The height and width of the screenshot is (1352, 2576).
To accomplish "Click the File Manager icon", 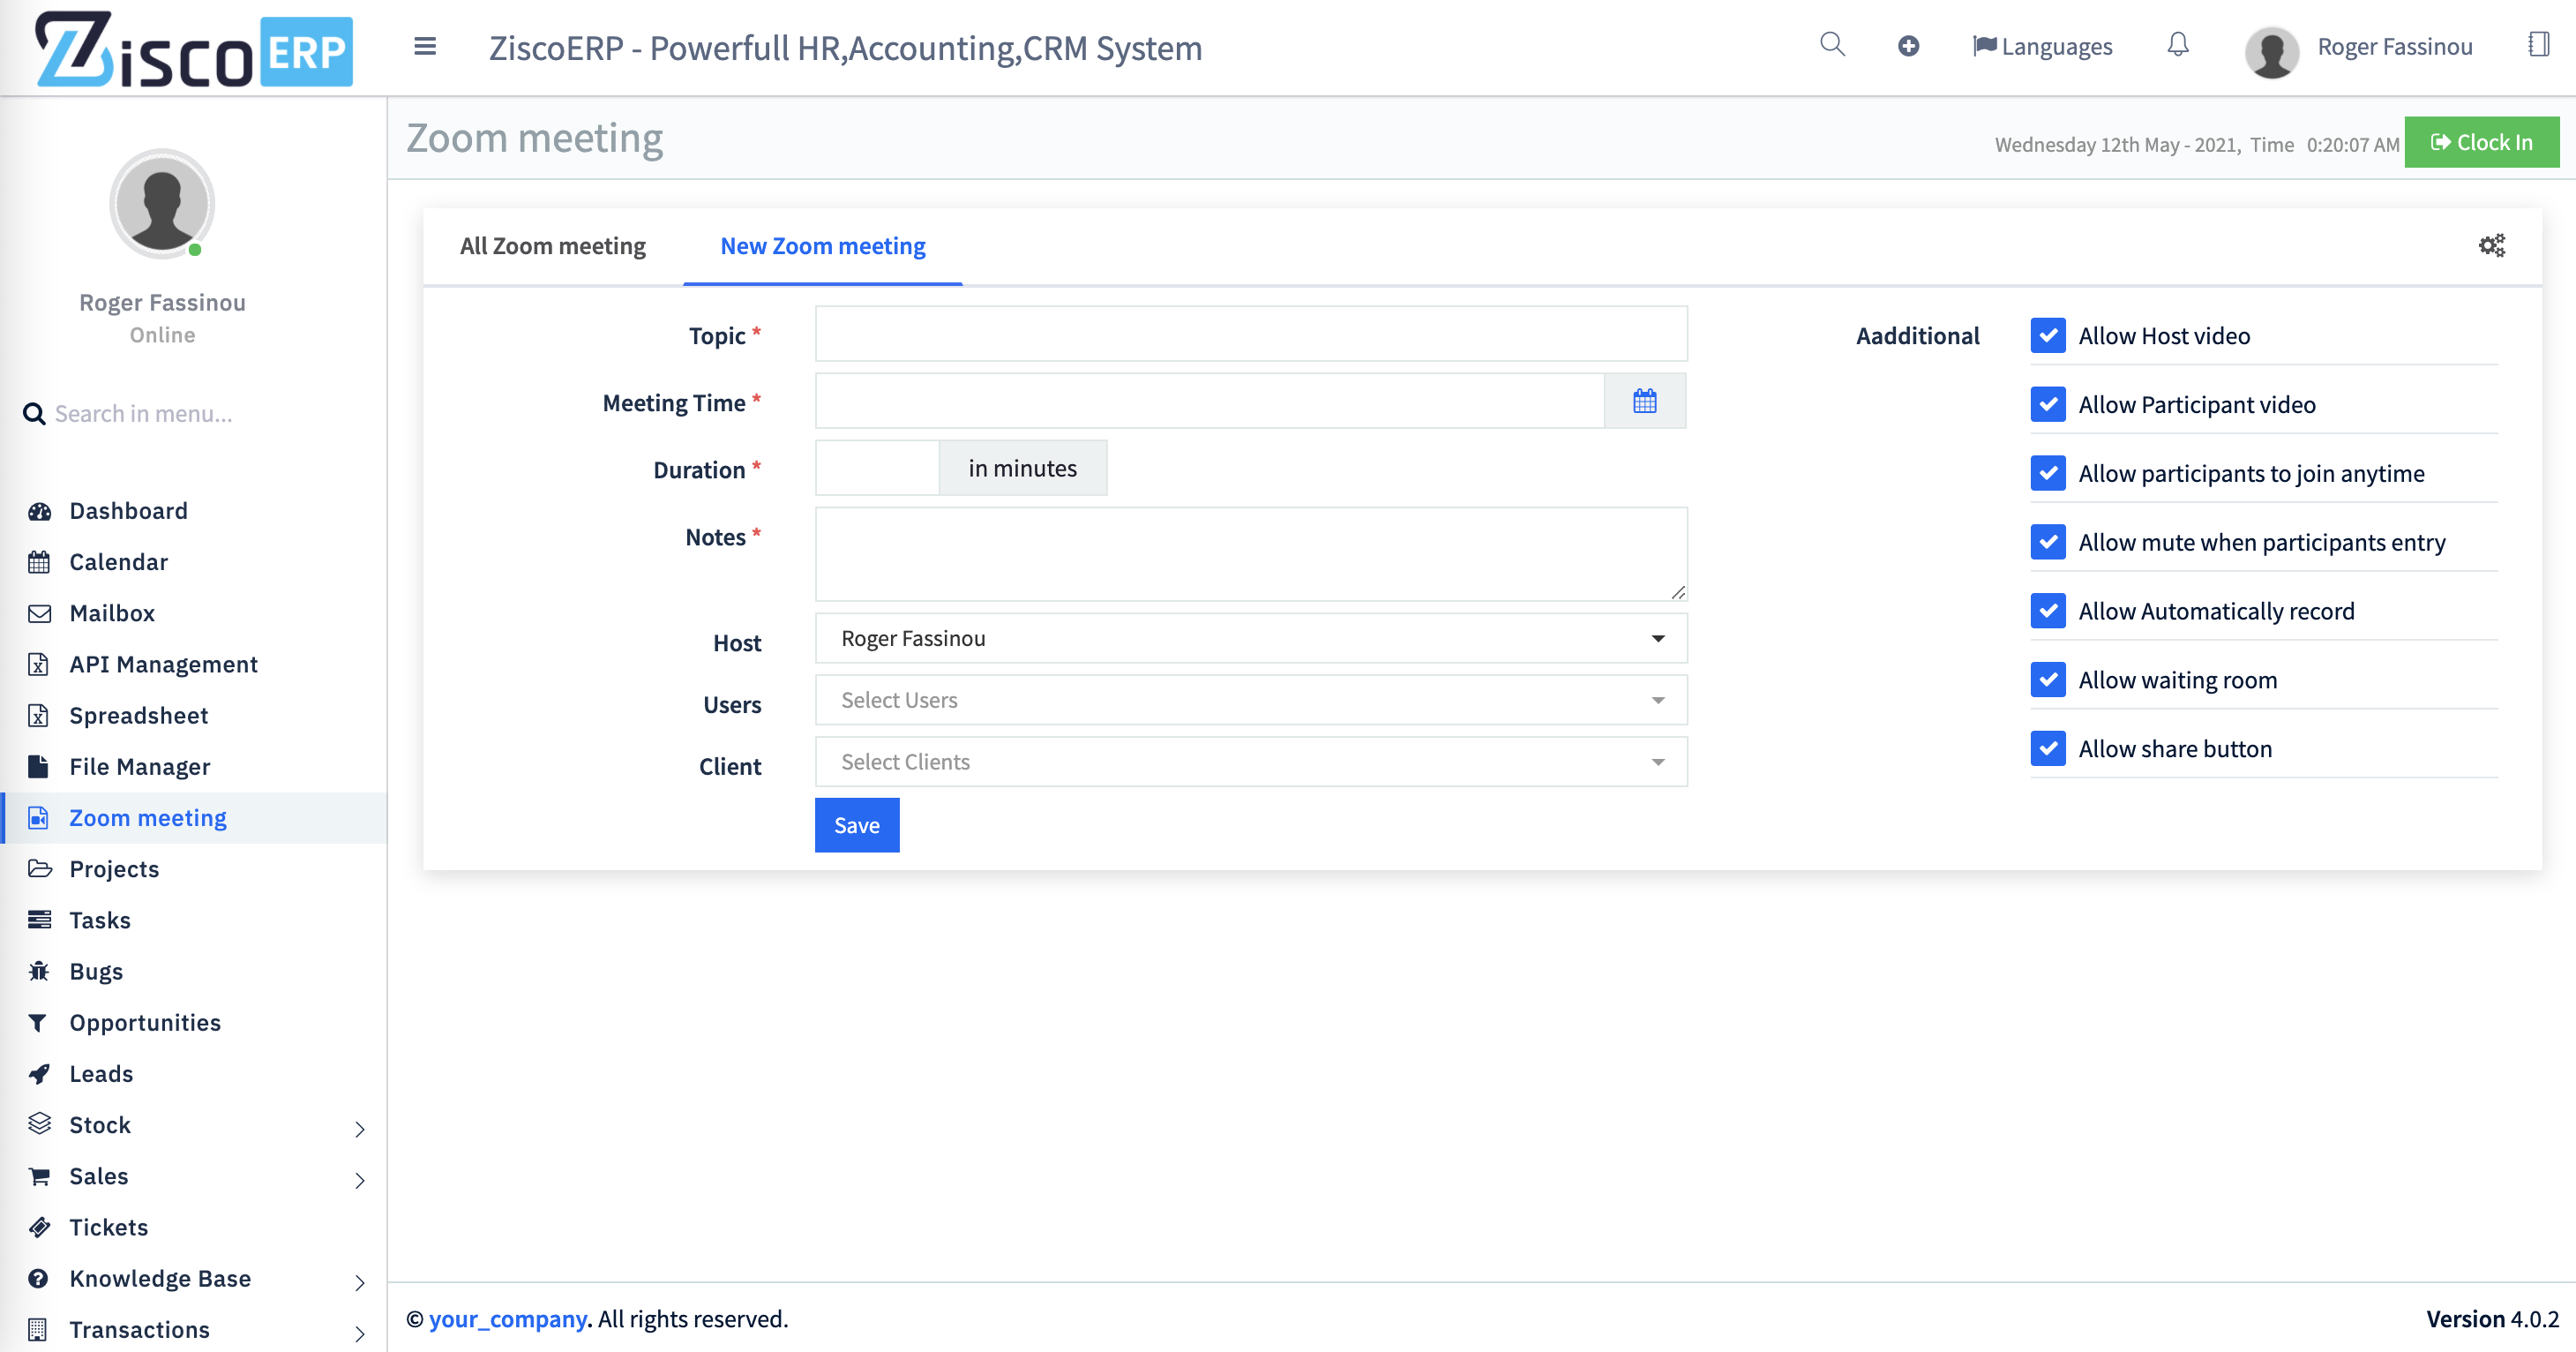I will pos(39,767).
